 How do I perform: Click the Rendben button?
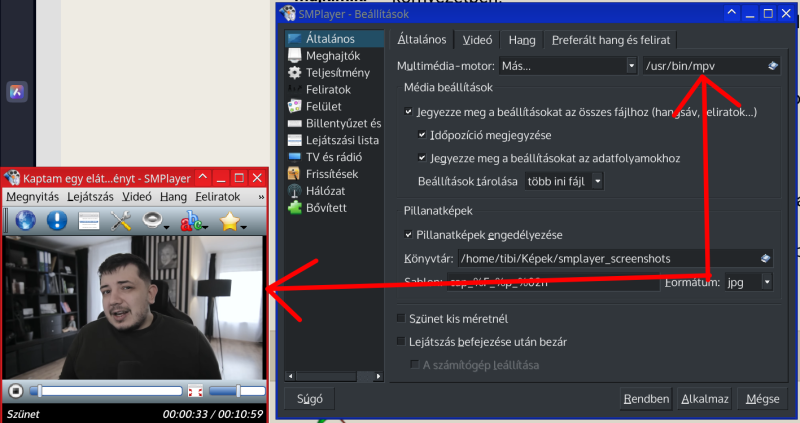click(646, 399)
